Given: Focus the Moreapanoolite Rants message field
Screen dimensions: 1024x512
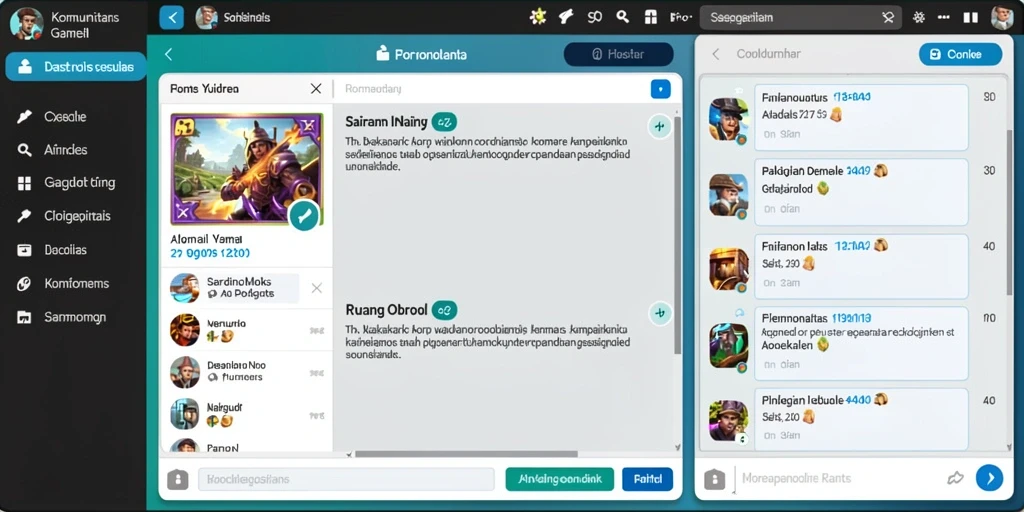Looking at the screenshot, I should pos(836,479).
